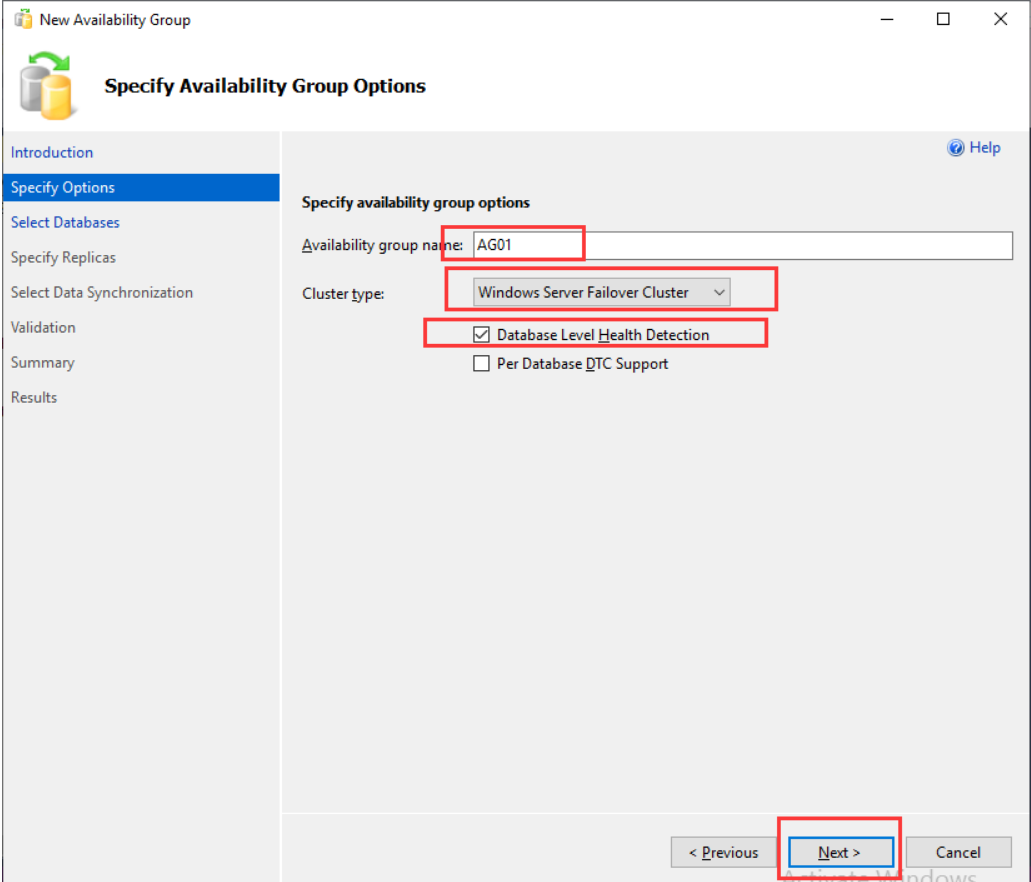This screenshot has height=882, width=1031.
Task: Open the Help link
Action: pyautogui.click(x=984, y=148)
